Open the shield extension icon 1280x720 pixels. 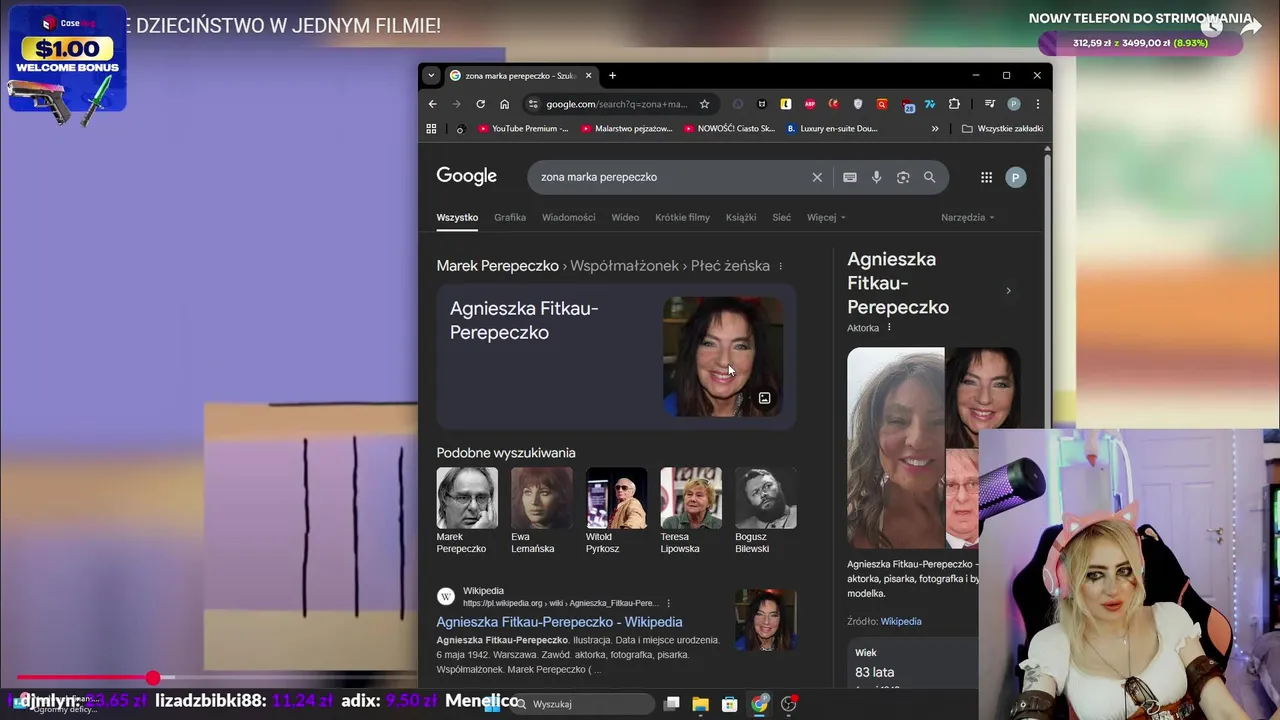coord(858,104)
